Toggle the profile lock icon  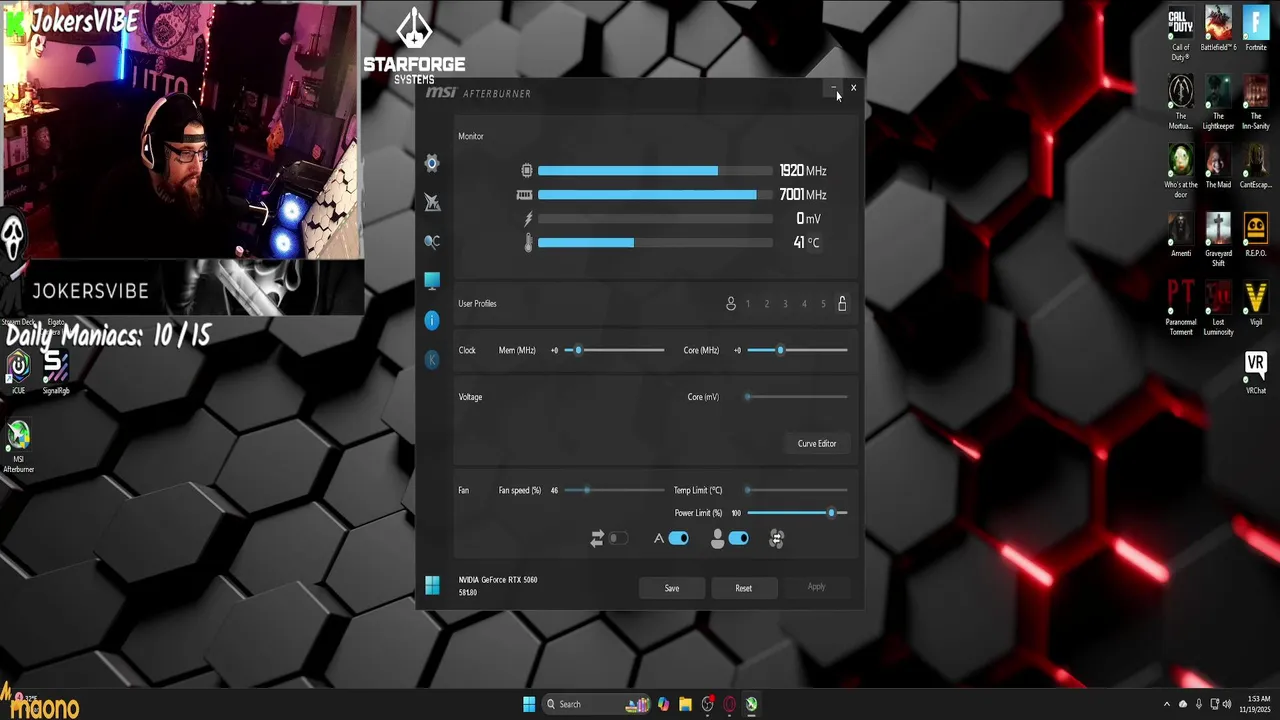tap(842, 304)
